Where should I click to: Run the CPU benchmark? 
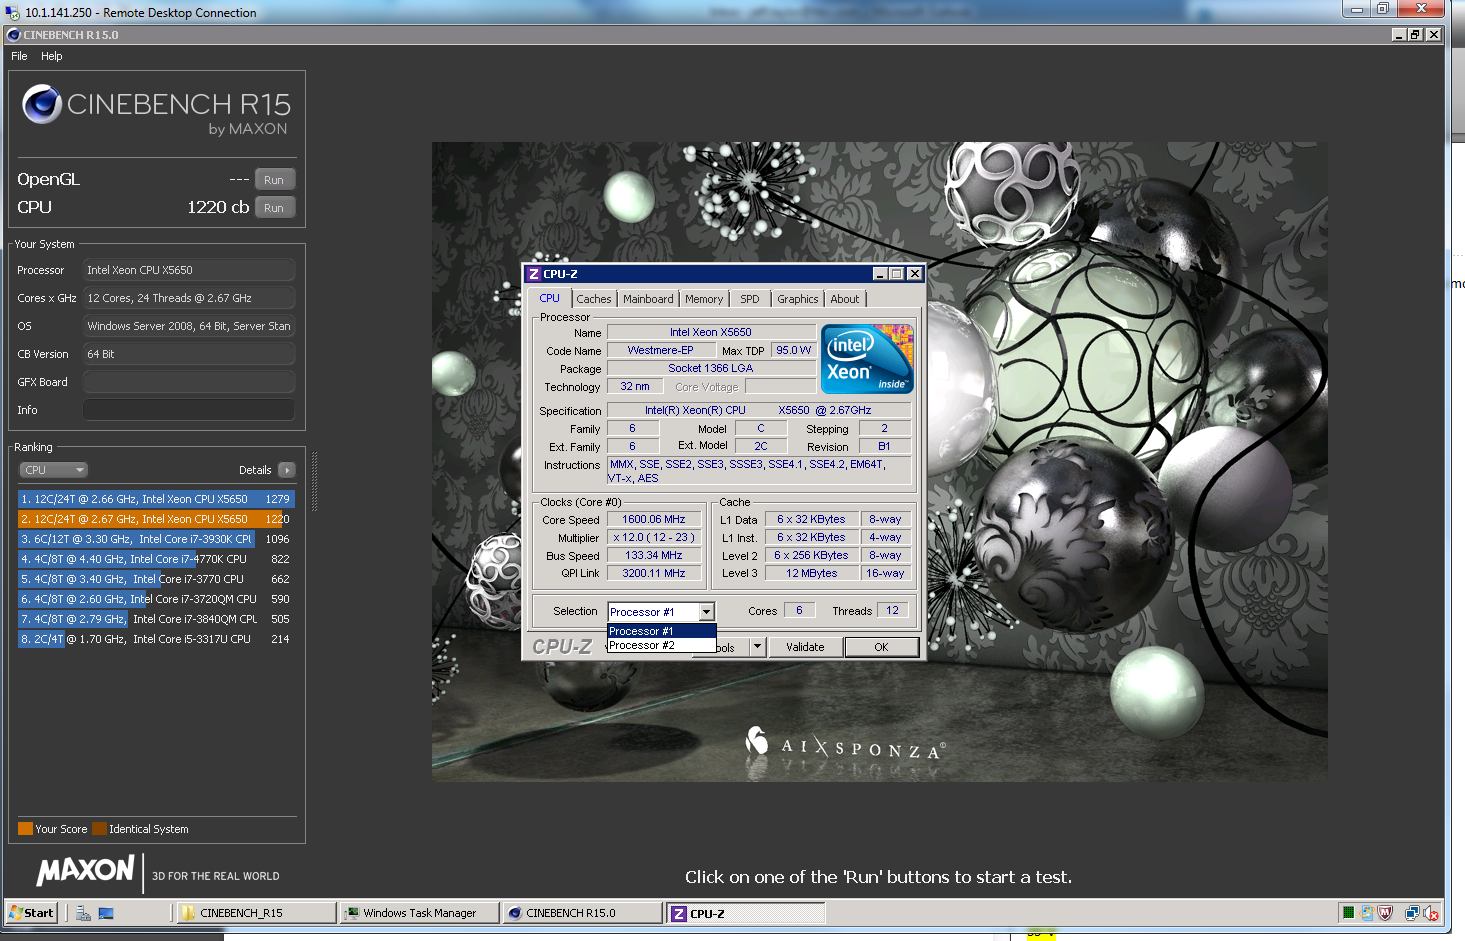(x=274, y=208)
